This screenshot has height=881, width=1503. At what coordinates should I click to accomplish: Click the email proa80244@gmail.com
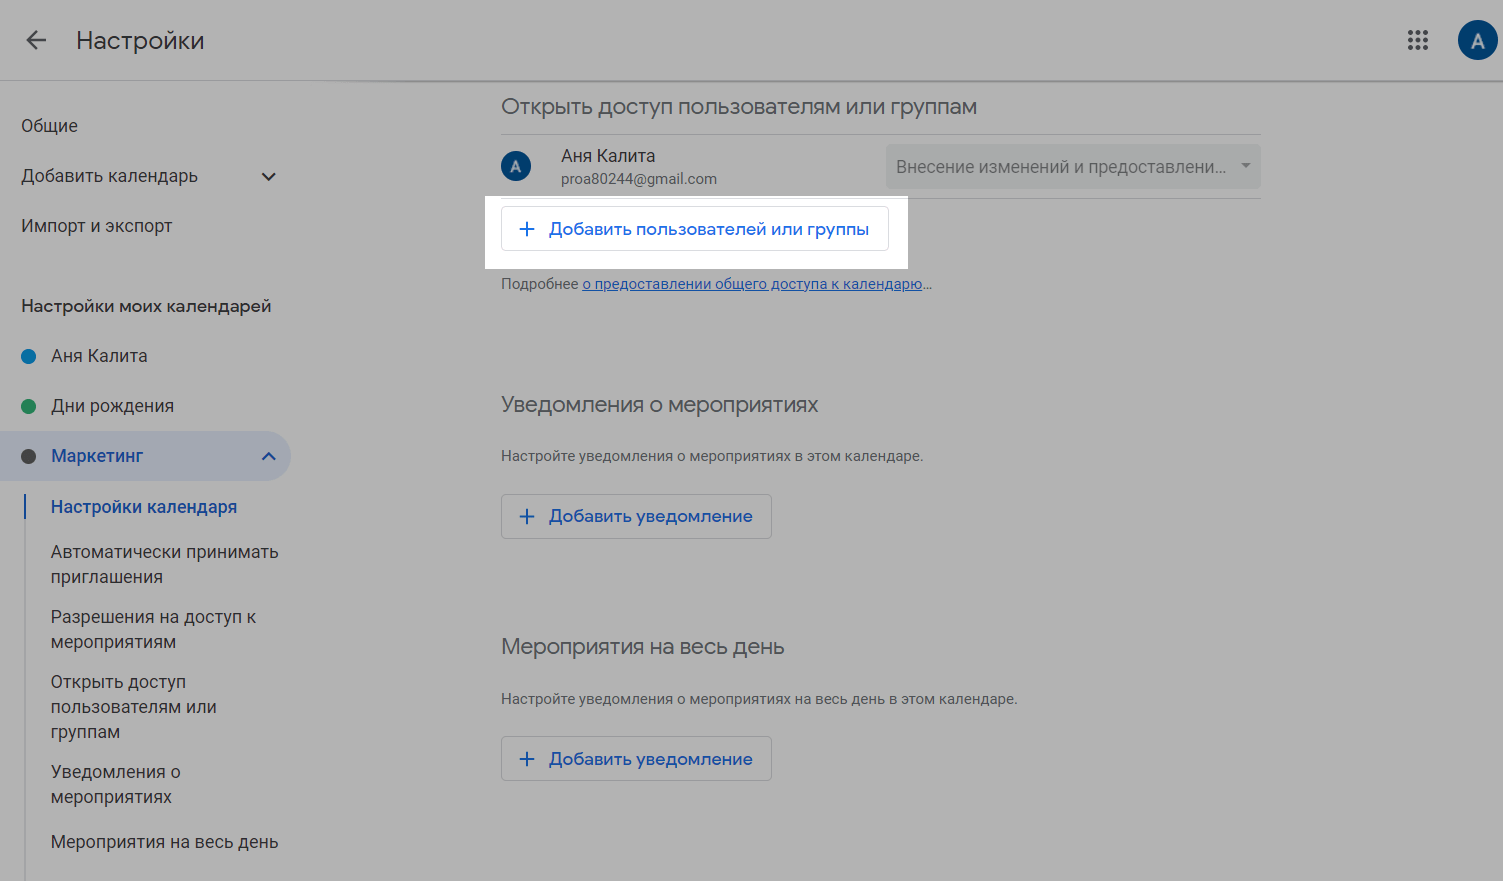pyautogui.click(x=639, y=179)
